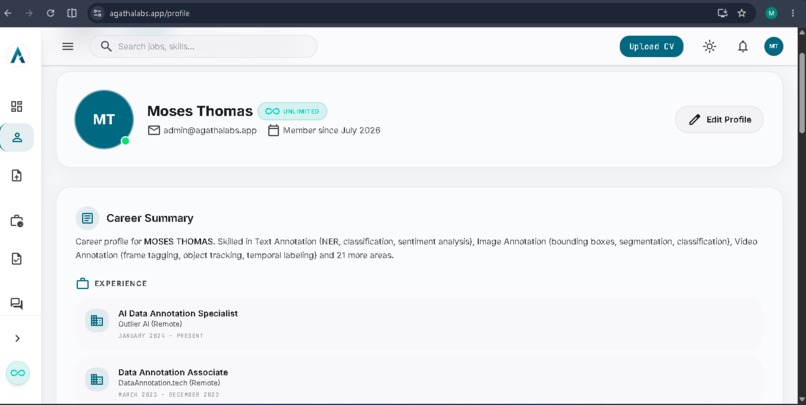Open the MT user avatar menu in header
806x405 pixels.
[x=774, y=46]
